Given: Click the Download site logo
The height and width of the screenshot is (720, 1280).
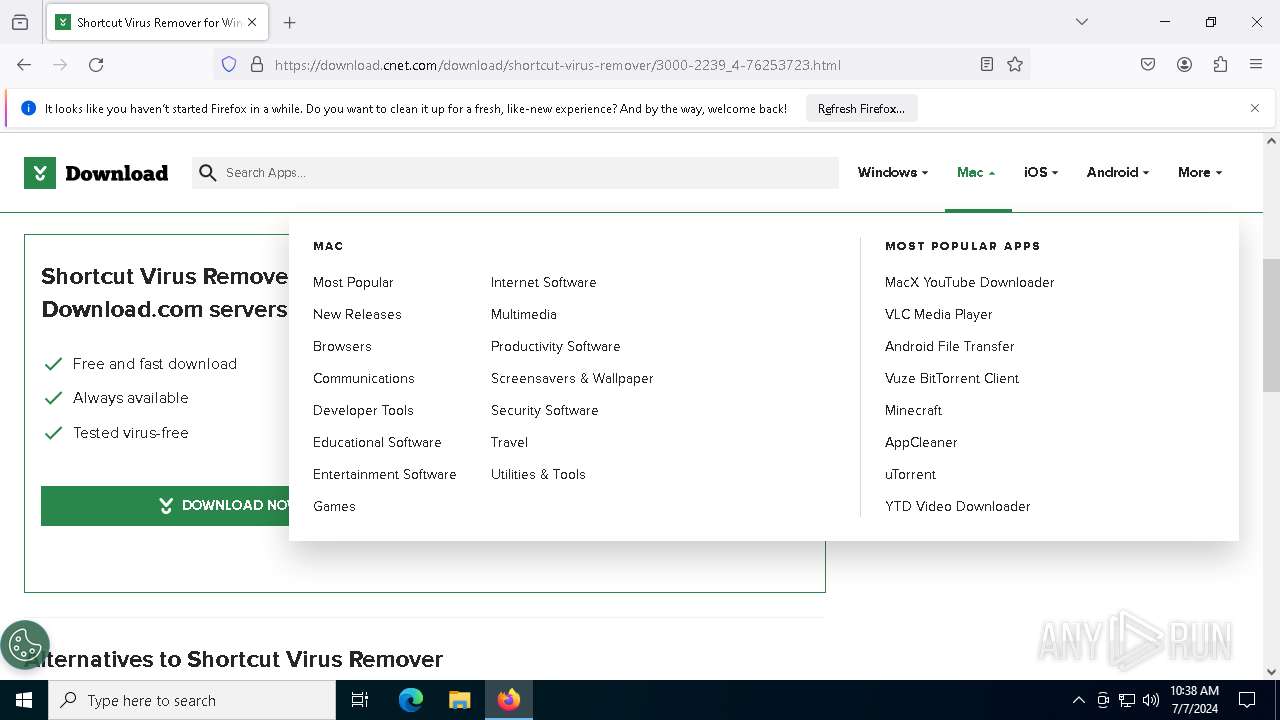Looking at the screenshot, I should [x=96, y=173].
